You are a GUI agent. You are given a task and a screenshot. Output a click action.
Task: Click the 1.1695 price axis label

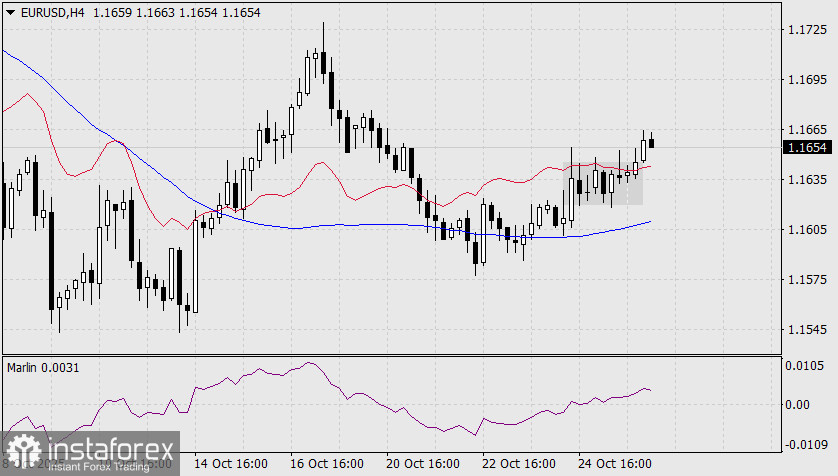tap(807, 80)
